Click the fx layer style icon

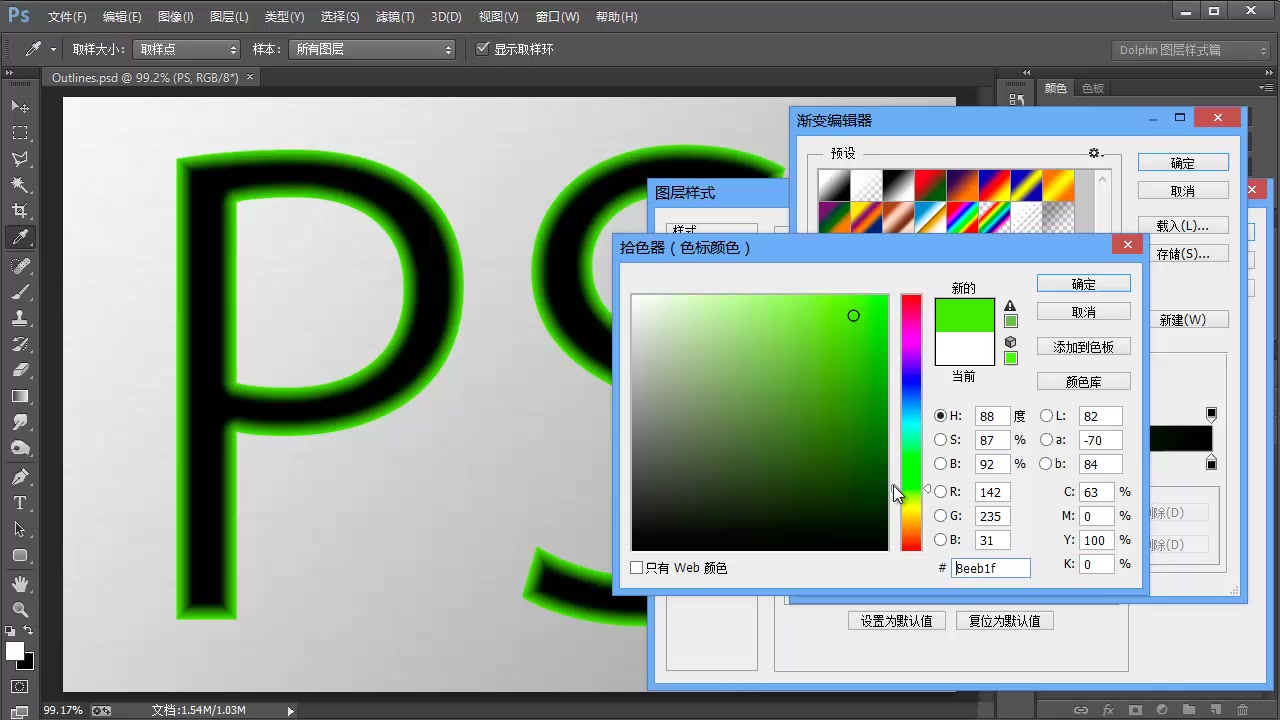tap(1108, 710)
